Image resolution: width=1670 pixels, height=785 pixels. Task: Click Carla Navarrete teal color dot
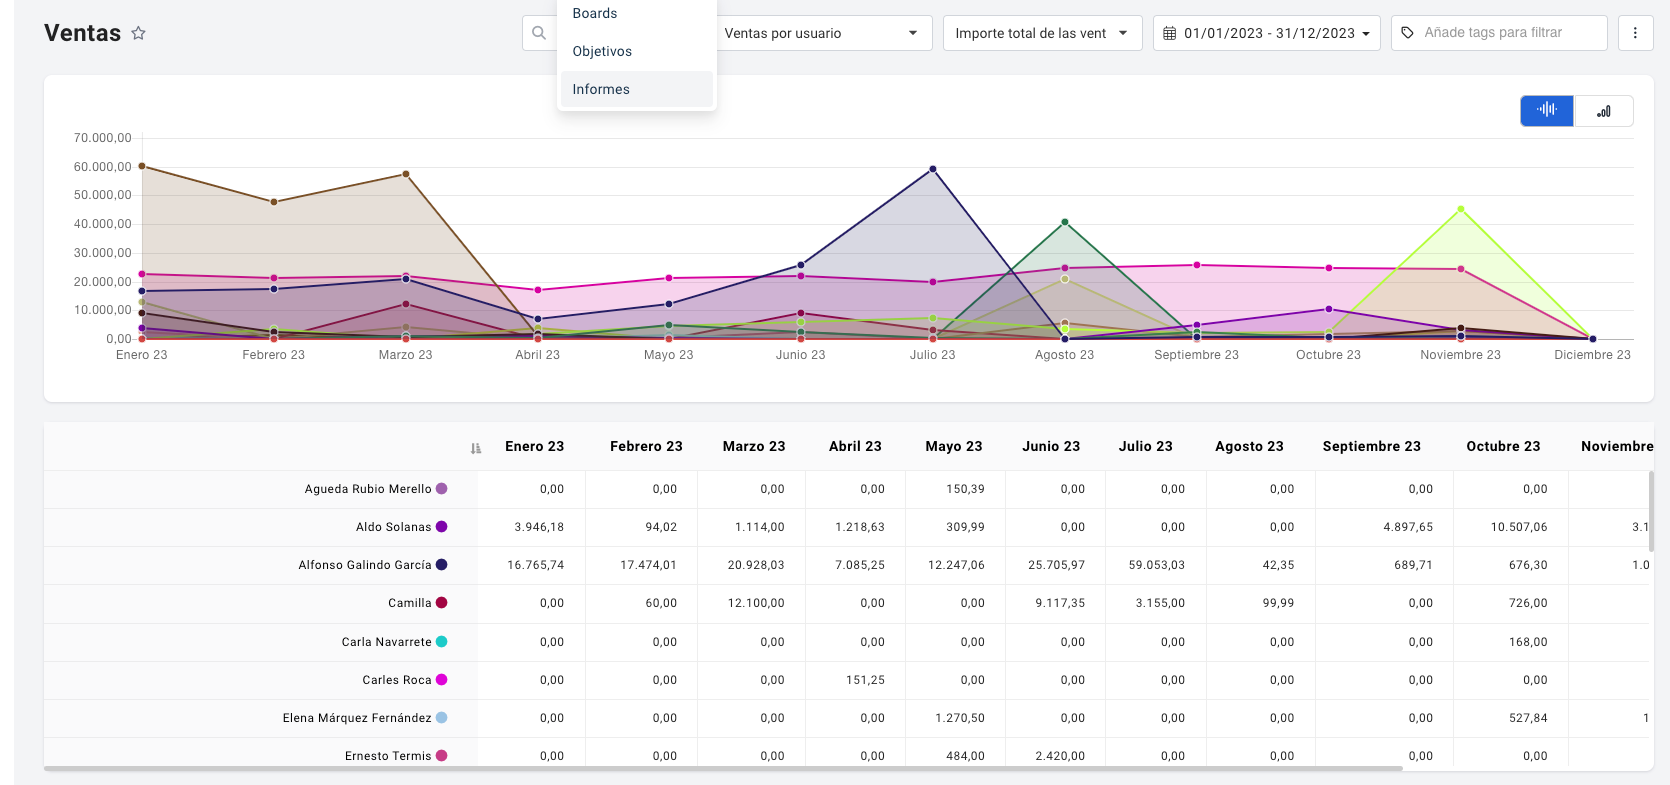pos(442,642)
